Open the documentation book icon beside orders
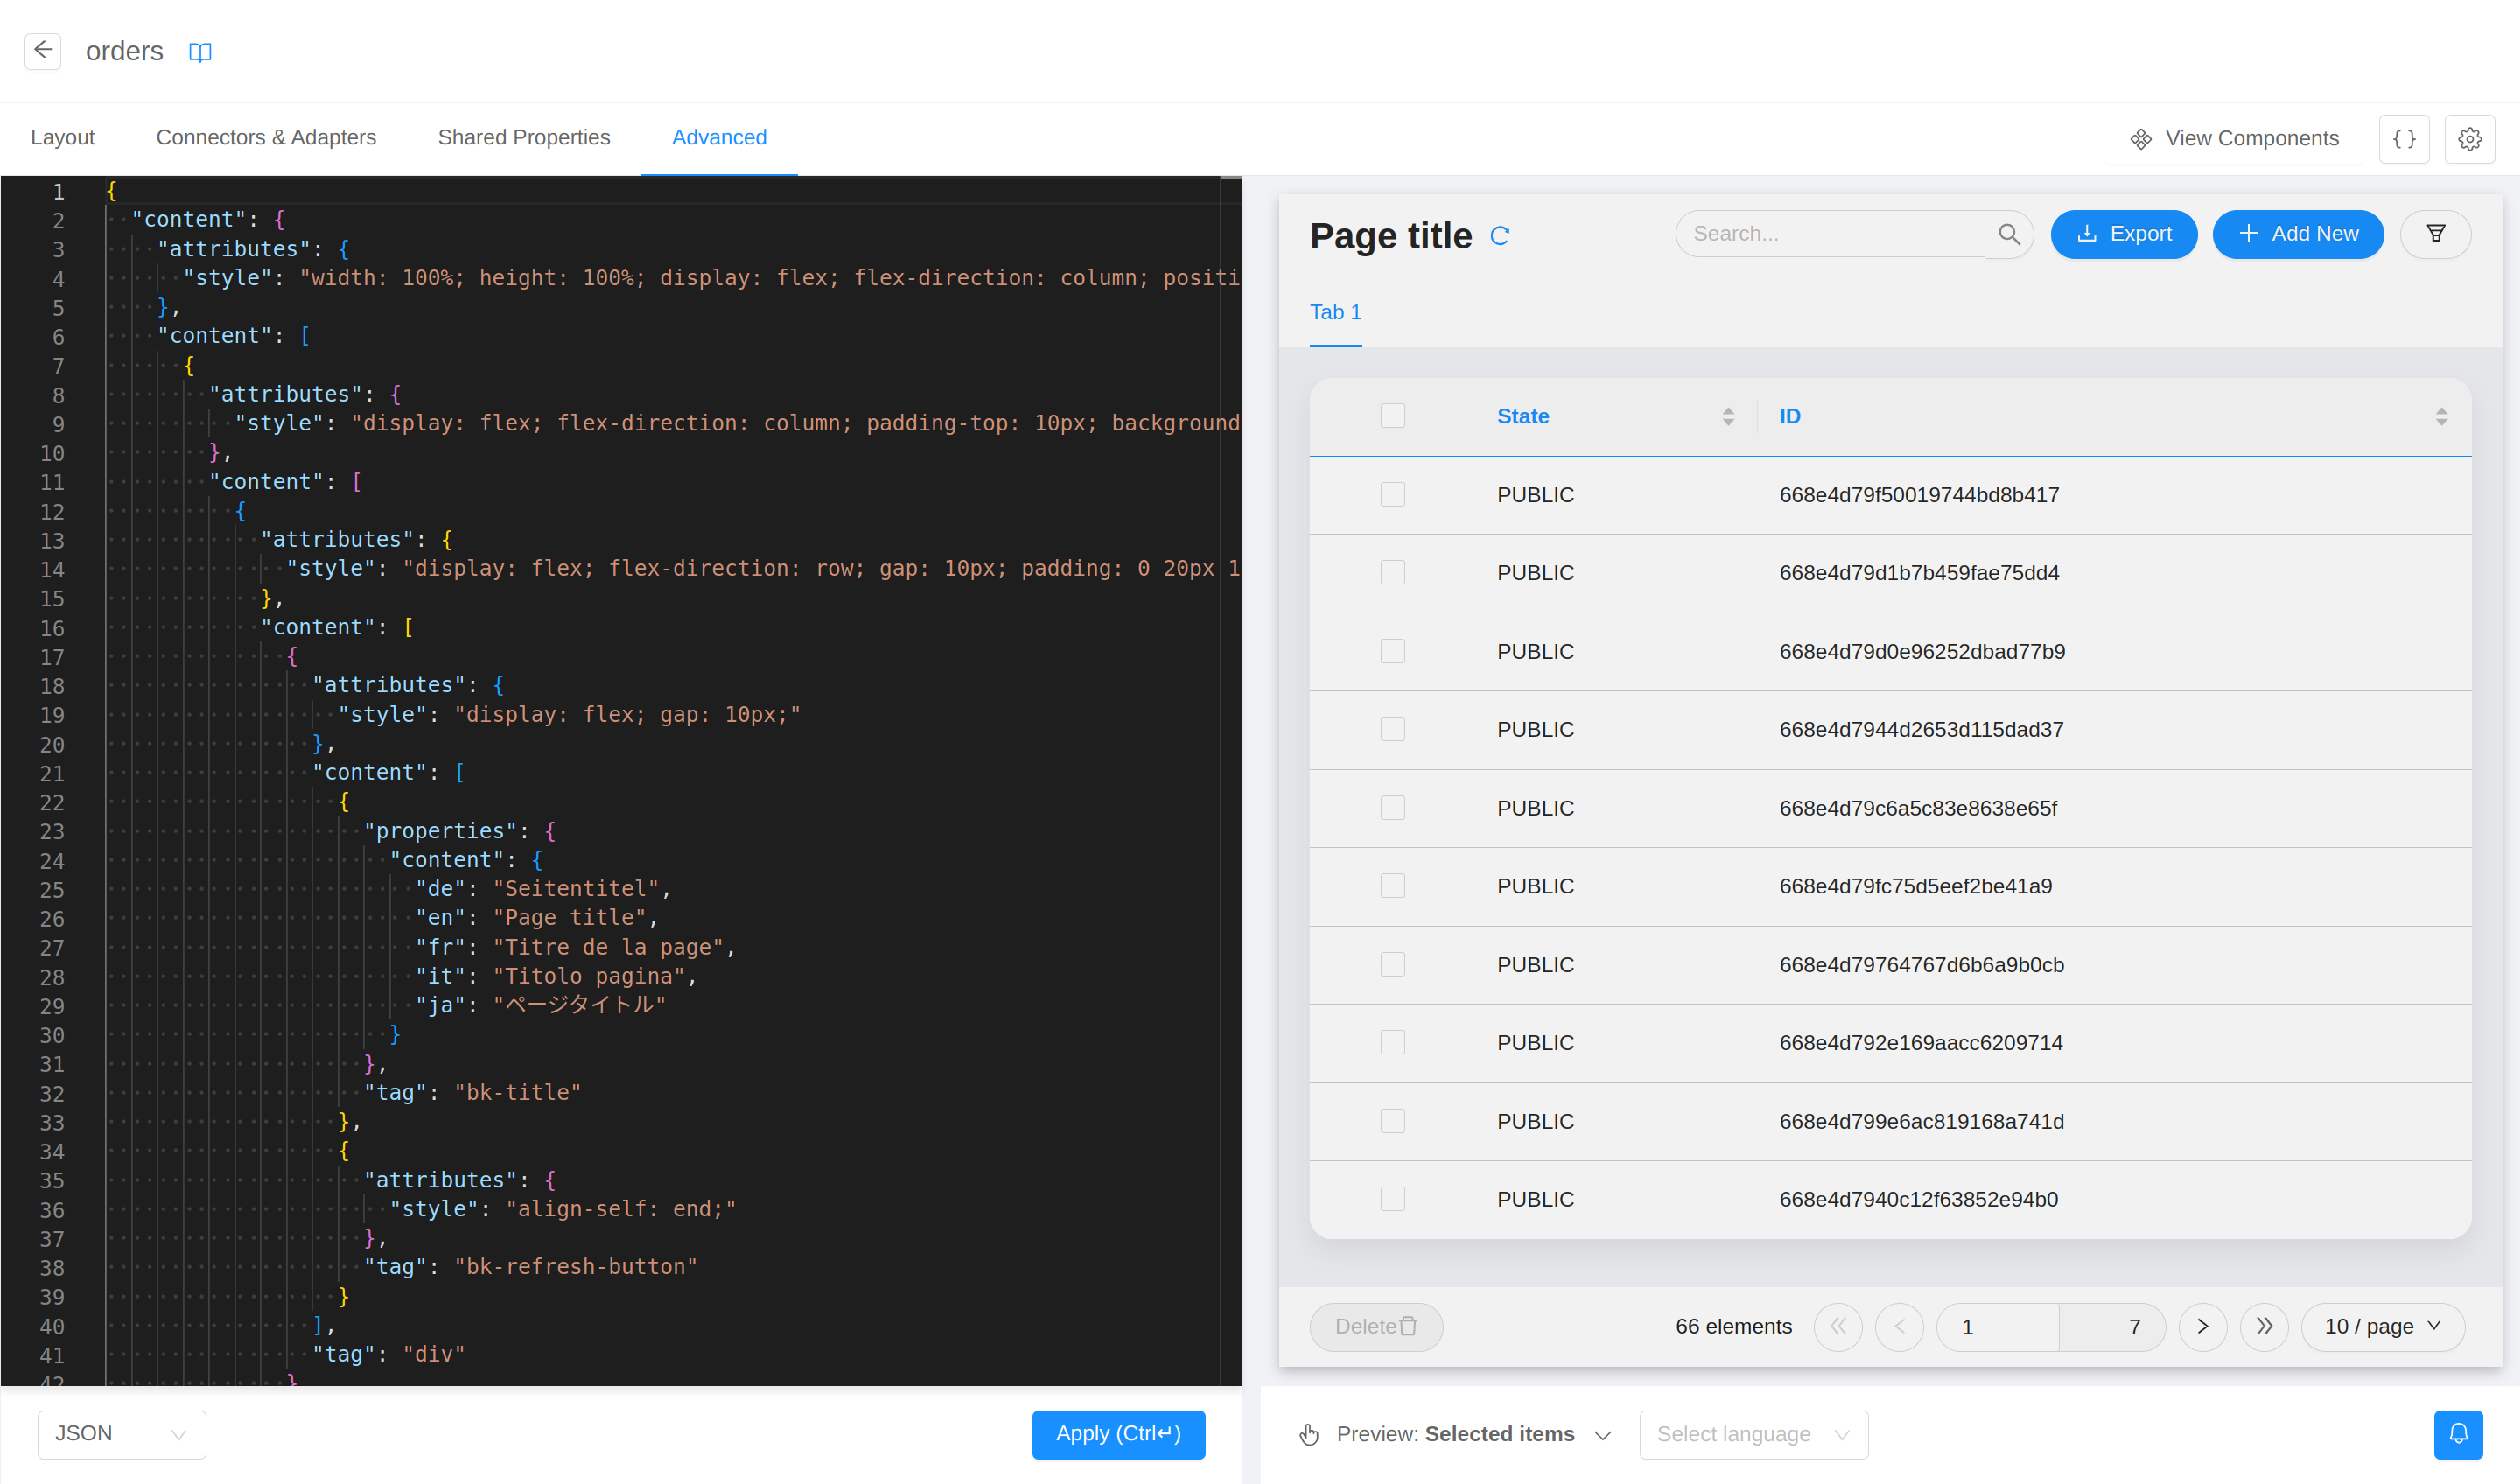 click(200, 51)
